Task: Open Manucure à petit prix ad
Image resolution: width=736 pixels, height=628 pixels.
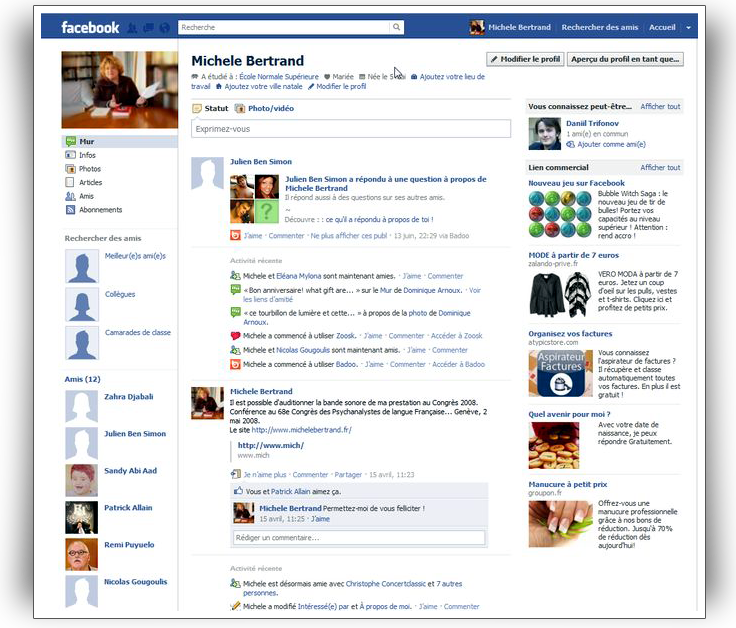Action: click(x=567, y=484)
